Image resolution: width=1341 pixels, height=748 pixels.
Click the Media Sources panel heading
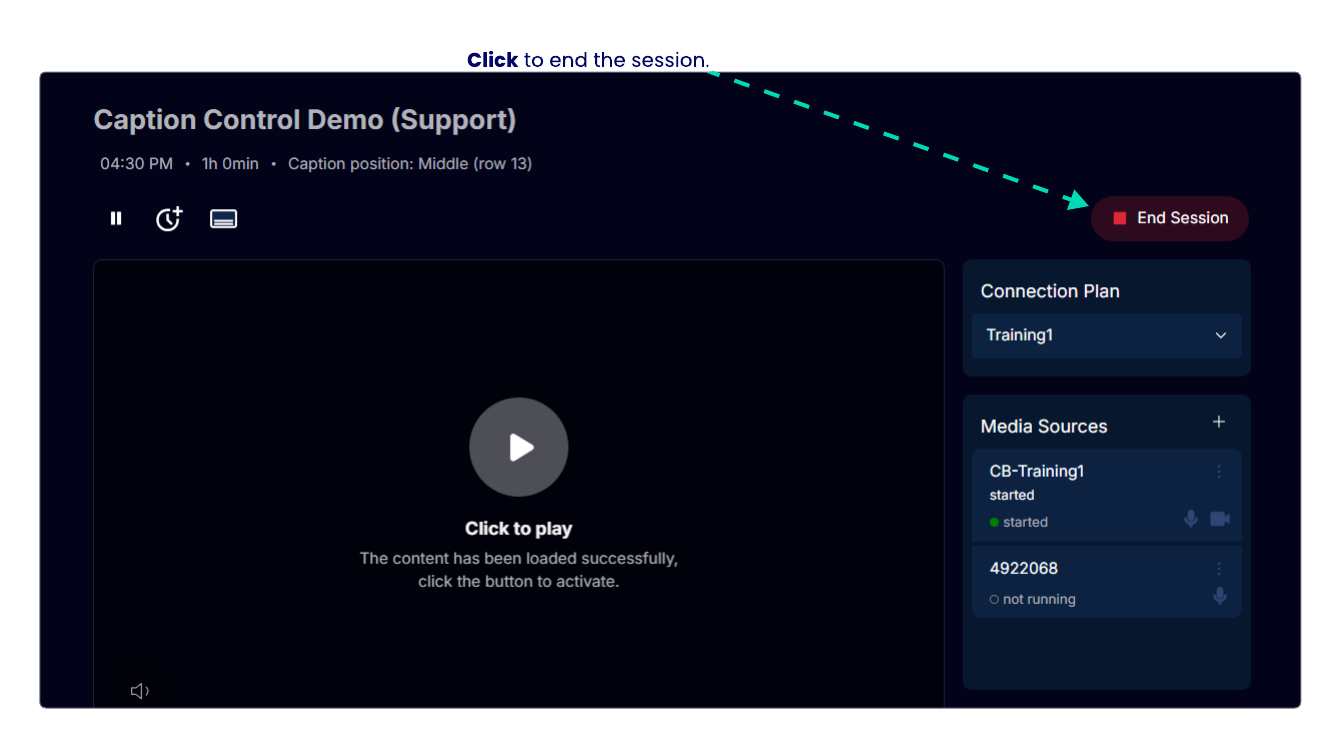point(1043,426)
